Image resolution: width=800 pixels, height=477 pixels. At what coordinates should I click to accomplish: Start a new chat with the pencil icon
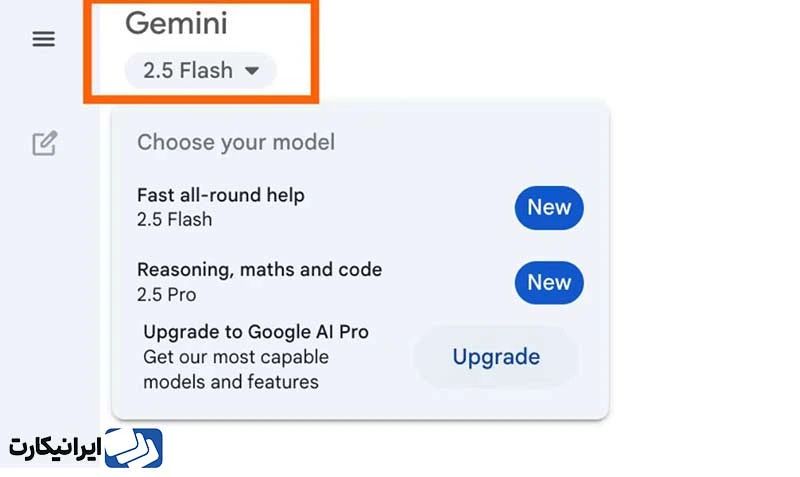[44, 143]
